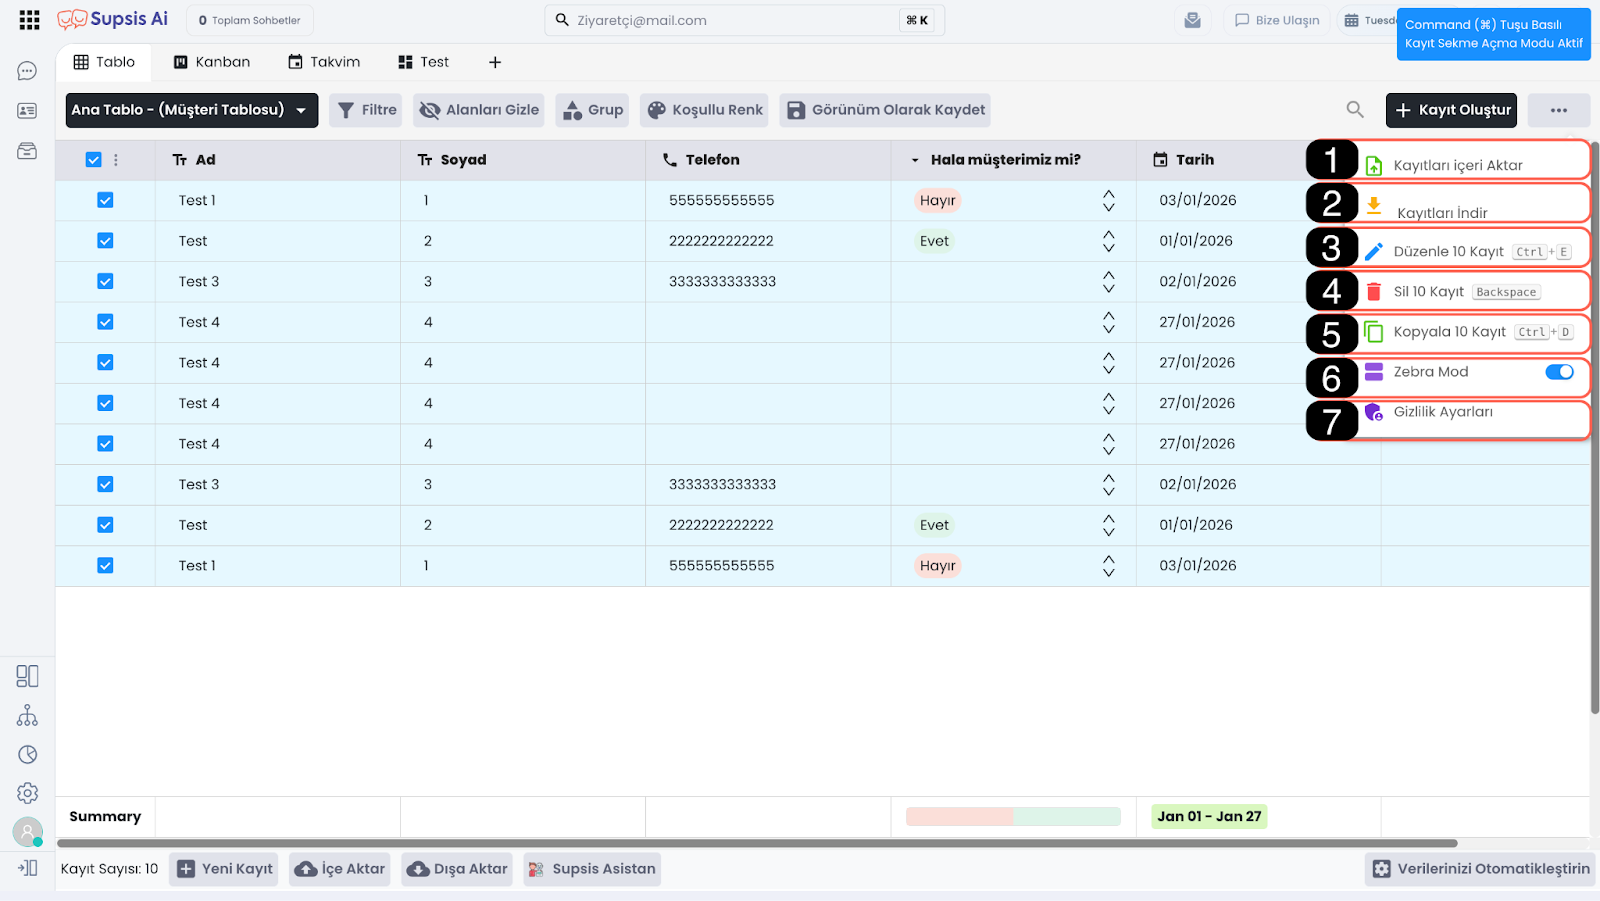This screenshot has height=901, width=1600.
Task: Expand the Hala müşterimiz mi? dropdown in first row
Action: (1108, 200)
